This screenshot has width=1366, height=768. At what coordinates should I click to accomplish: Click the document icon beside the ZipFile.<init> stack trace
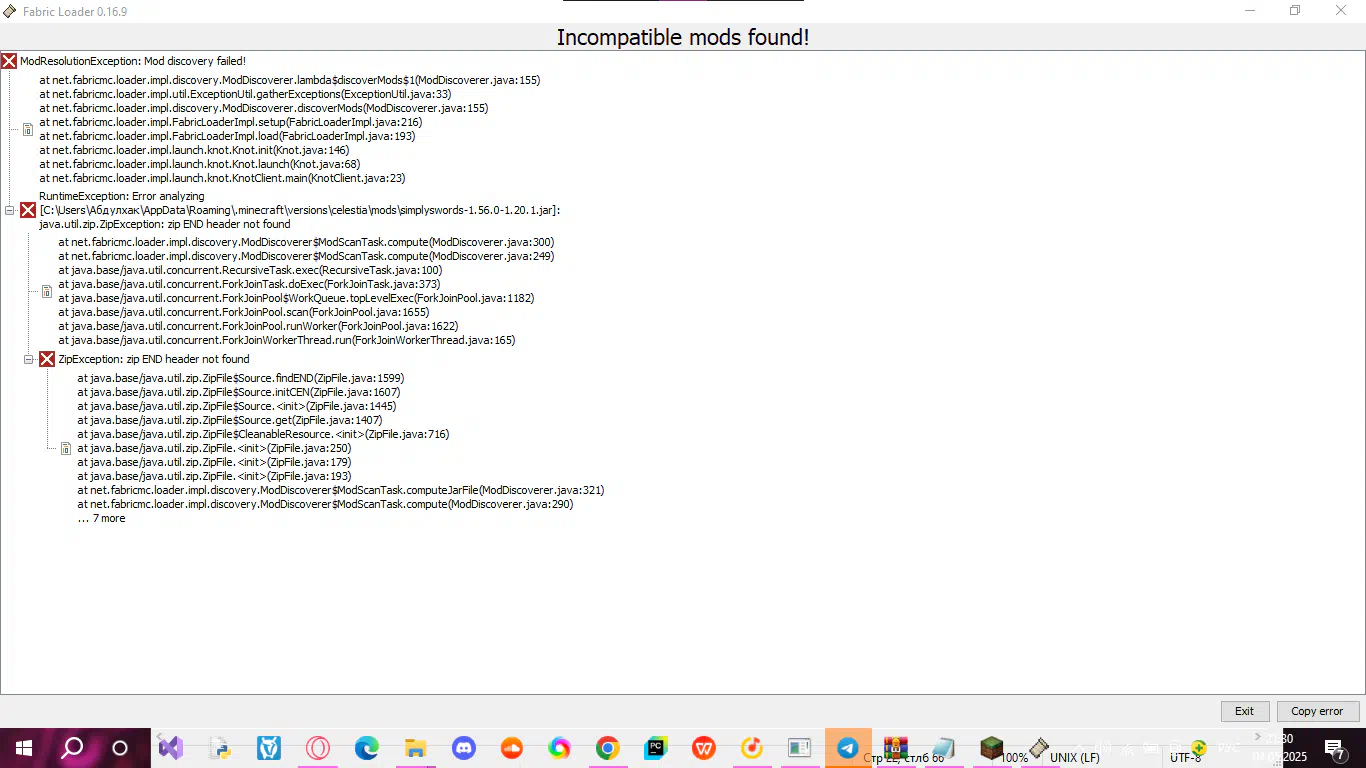click(66, 448)
